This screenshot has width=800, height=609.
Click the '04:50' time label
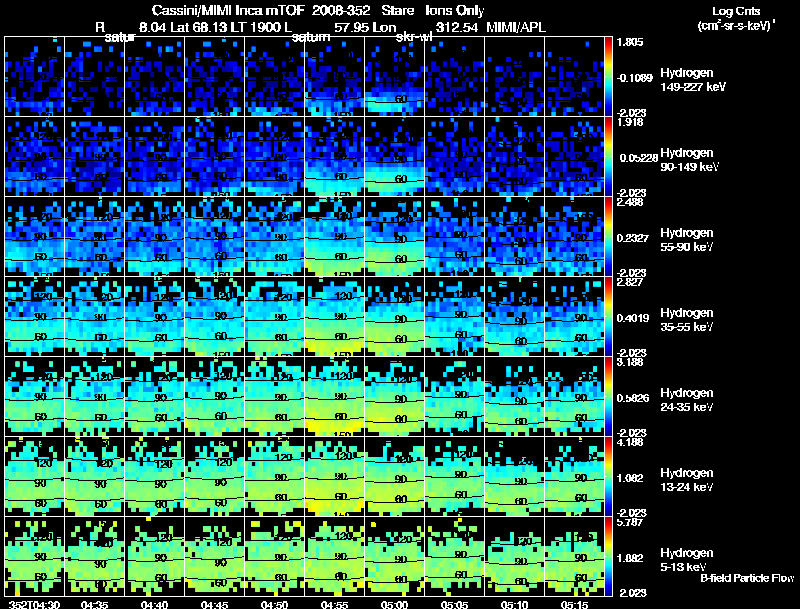pos(274,604)
